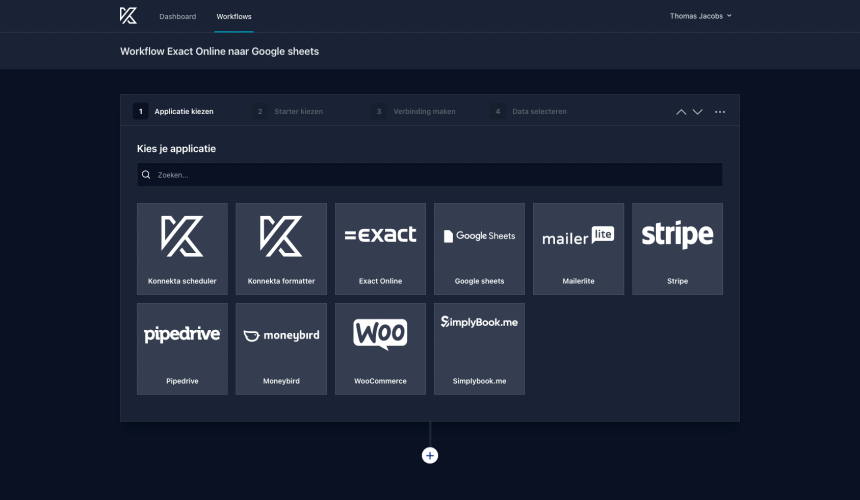Pick the Mailerlite application
The width and height of the screenshot is (860, 500).
click(579, 249)
